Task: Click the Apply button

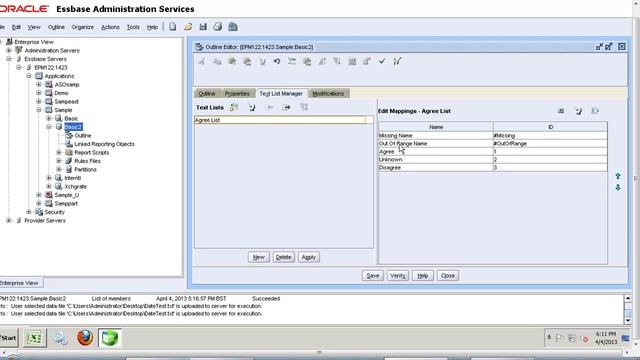Action: [309, 257]
